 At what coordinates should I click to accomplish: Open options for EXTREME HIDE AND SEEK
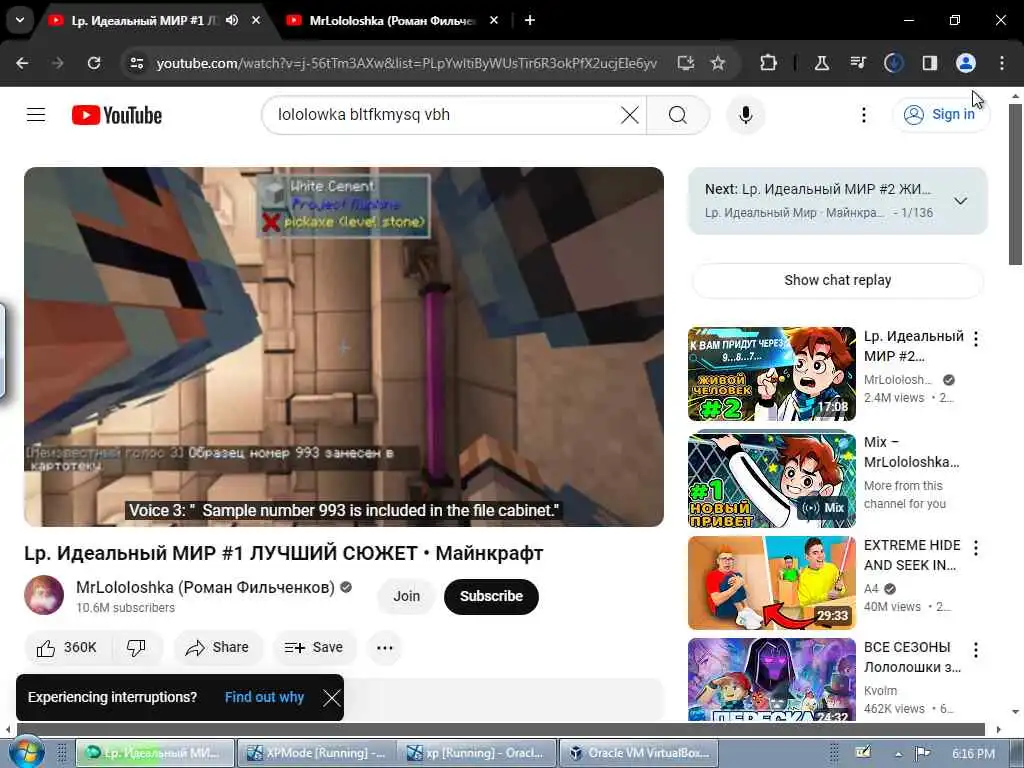[x=976, y=547]
